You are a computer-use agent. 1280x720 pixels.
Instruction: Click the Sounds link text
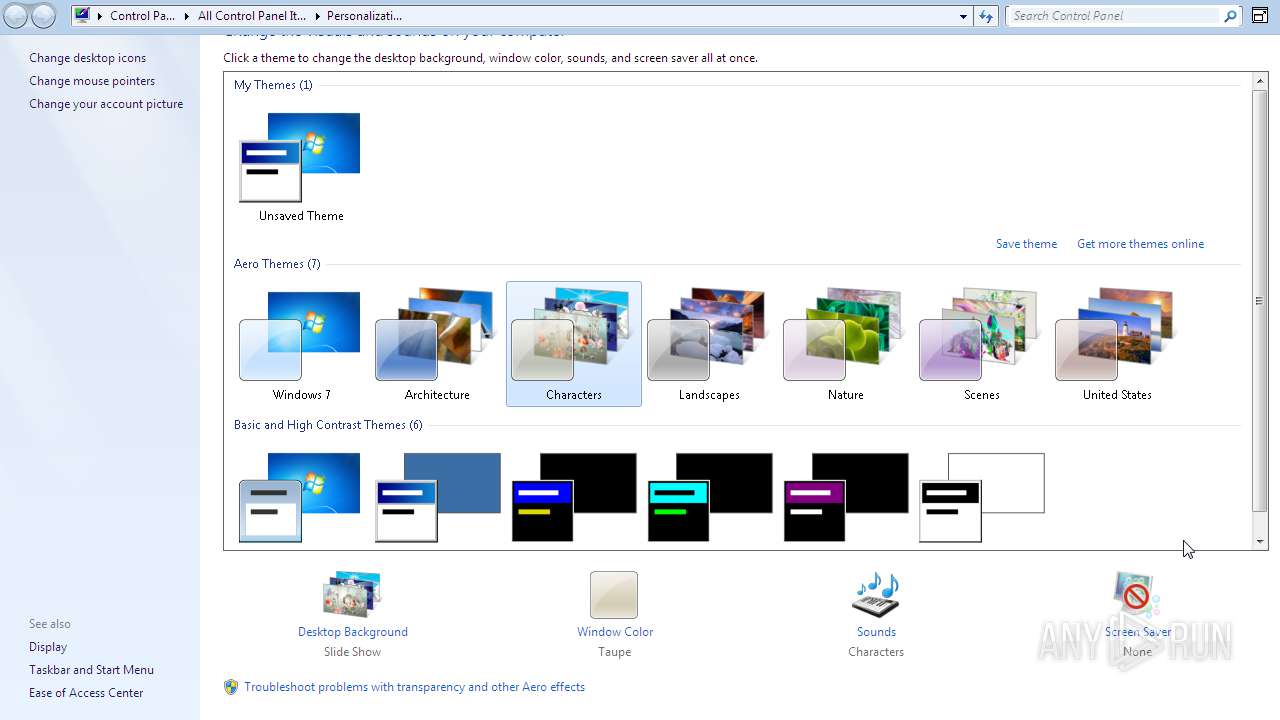[x=876, y=632]
